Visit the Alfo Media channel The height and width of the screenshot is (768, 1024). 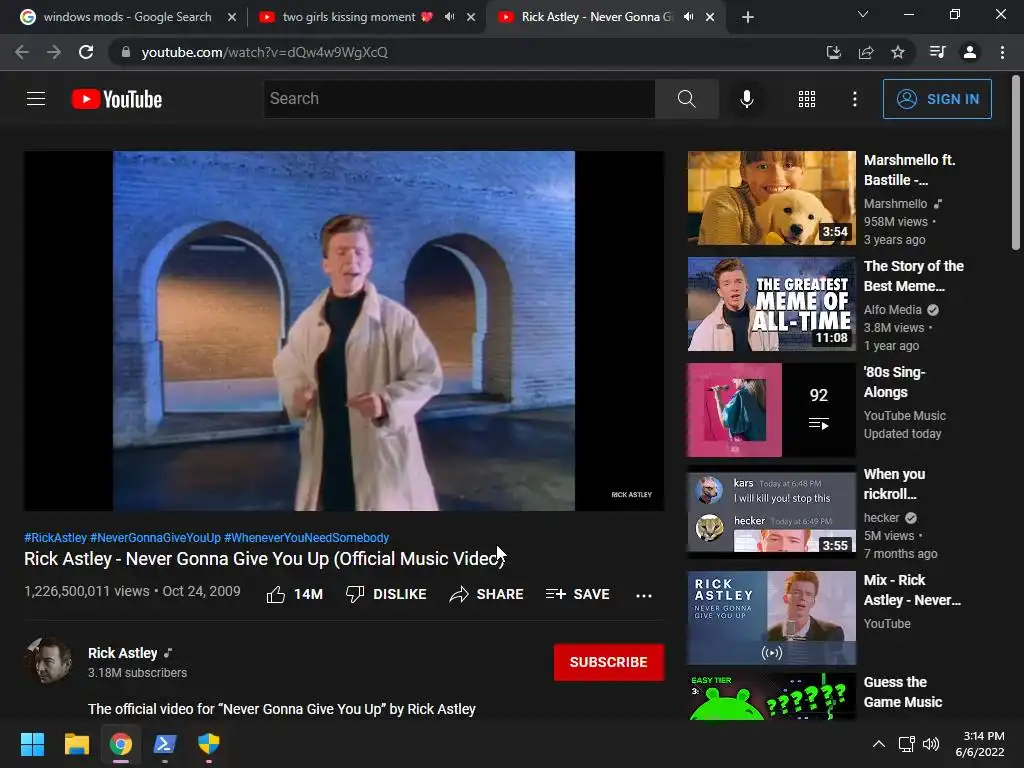893,310
